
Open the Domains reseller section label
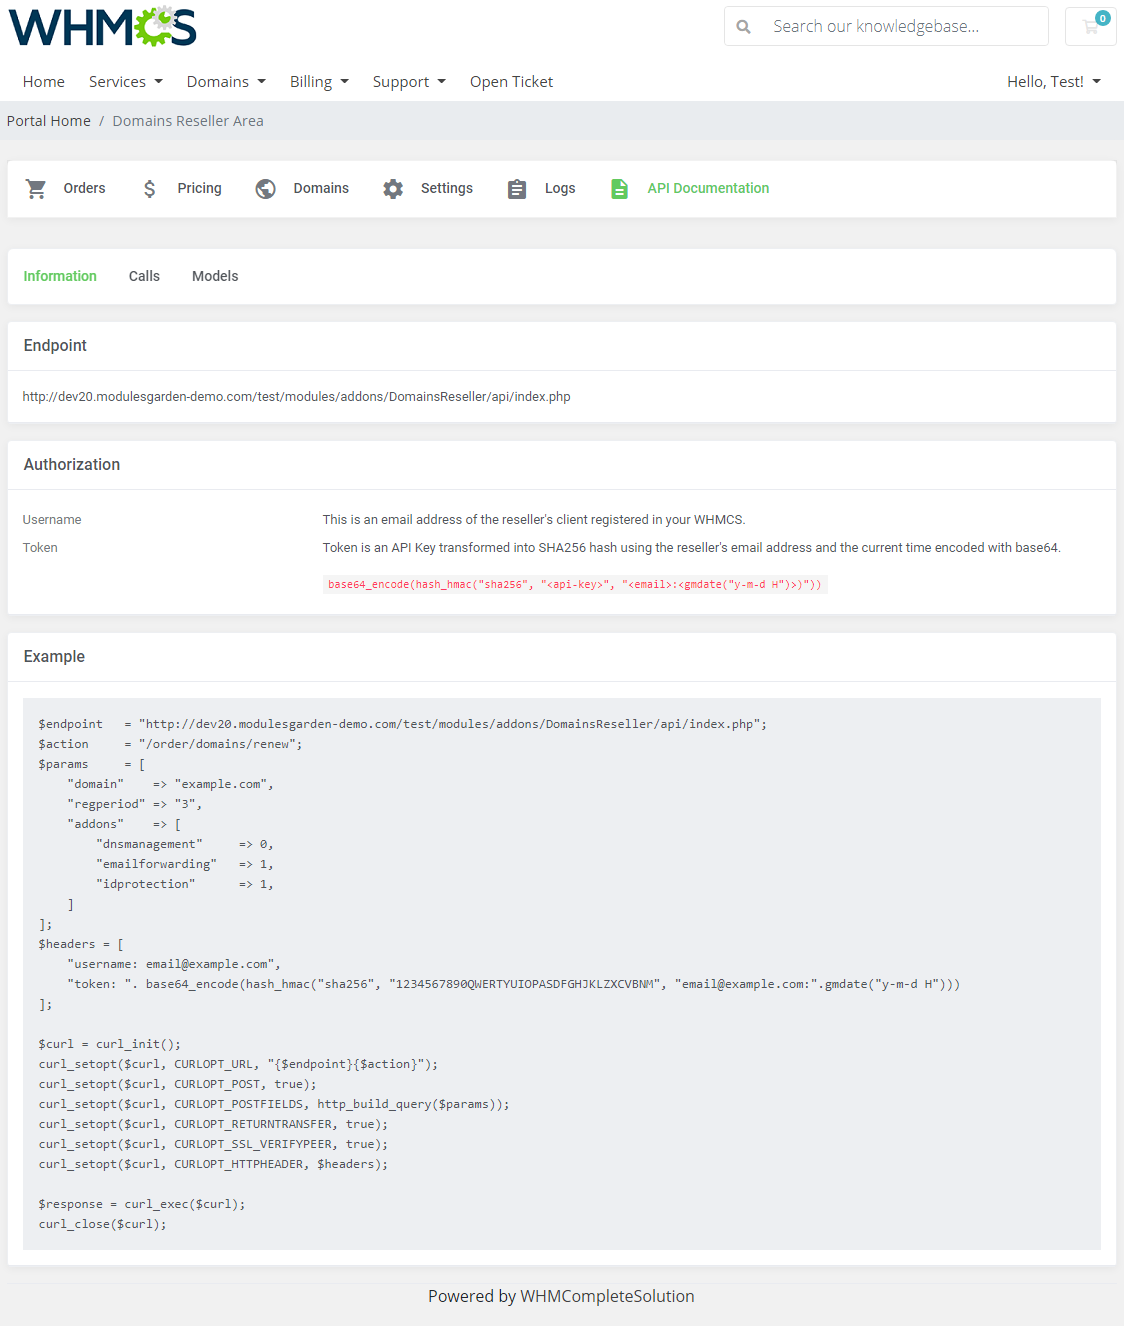pos(321,188)
